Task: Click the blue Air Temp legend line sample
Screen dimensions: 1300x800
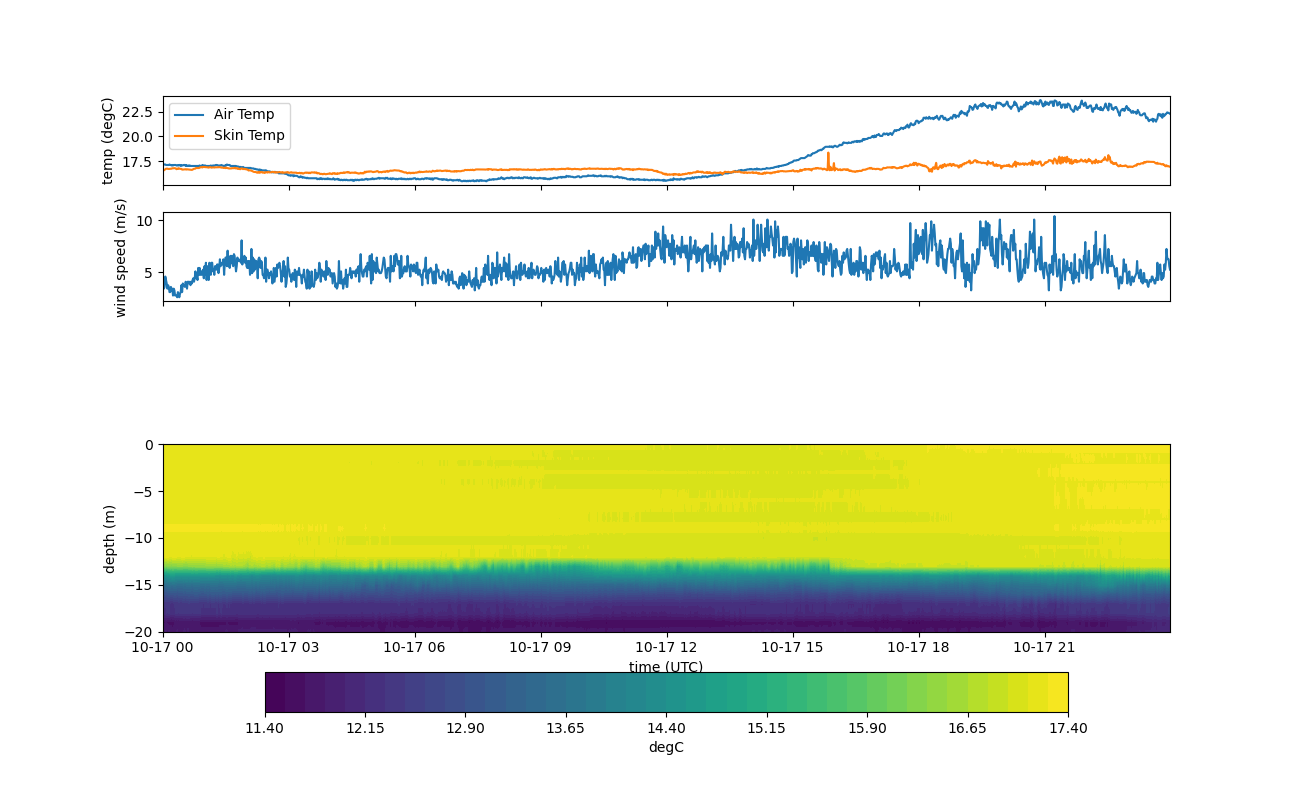Action: coord(190,115)
